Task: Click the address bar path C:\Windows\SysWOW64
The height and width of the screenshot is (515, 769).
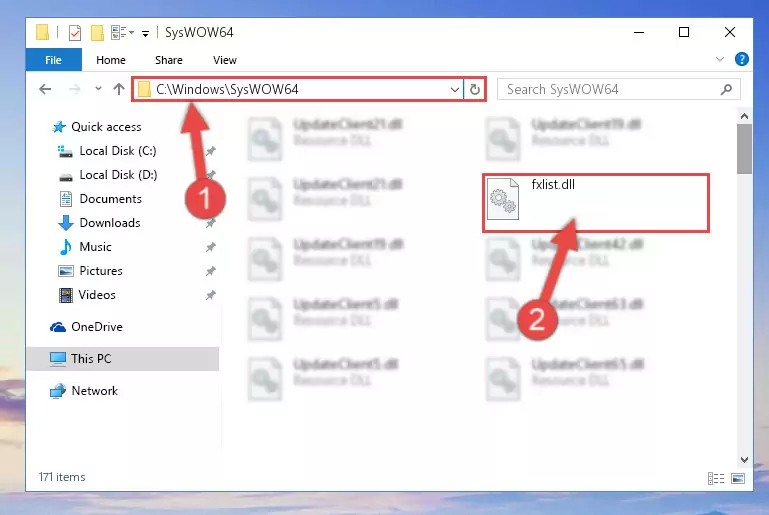Action: [227, 89]
